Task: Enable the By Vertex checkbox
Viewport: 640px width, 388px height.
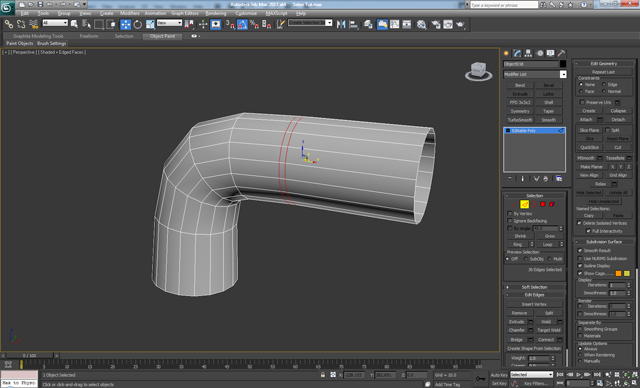Action: [x=510, y=213]
